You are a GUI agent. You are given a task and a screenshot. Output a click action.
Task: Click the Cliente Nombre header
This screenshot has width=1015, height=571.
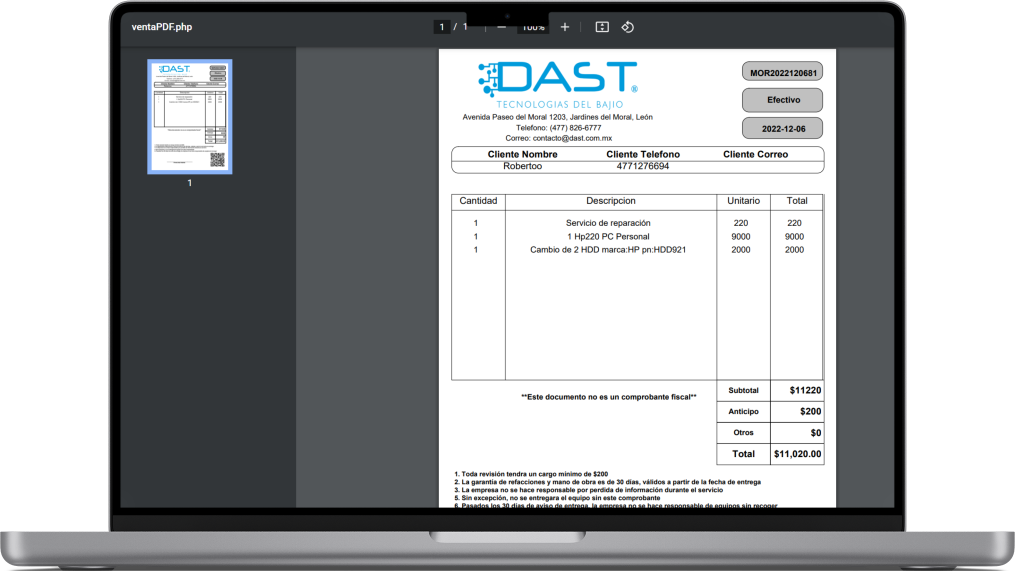[x=522, y=154]
